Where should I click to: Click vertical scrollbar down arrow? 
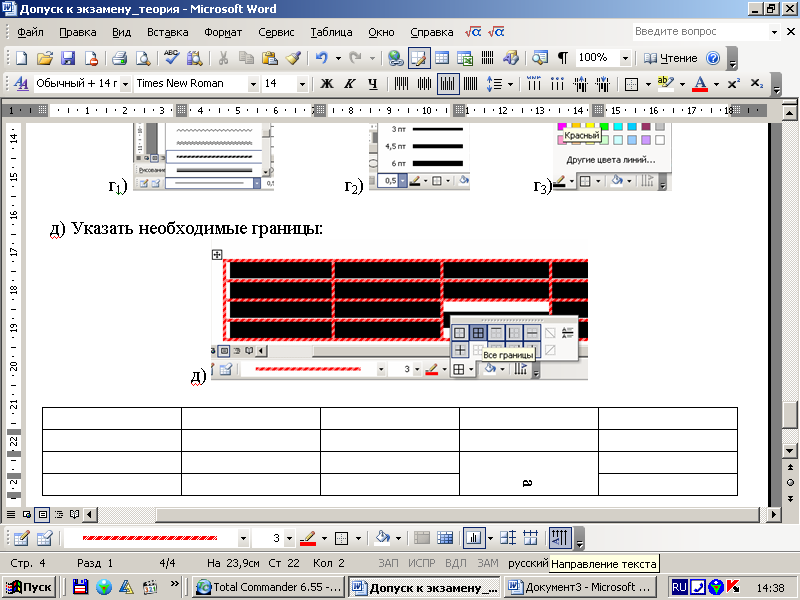tap(790, 451)
